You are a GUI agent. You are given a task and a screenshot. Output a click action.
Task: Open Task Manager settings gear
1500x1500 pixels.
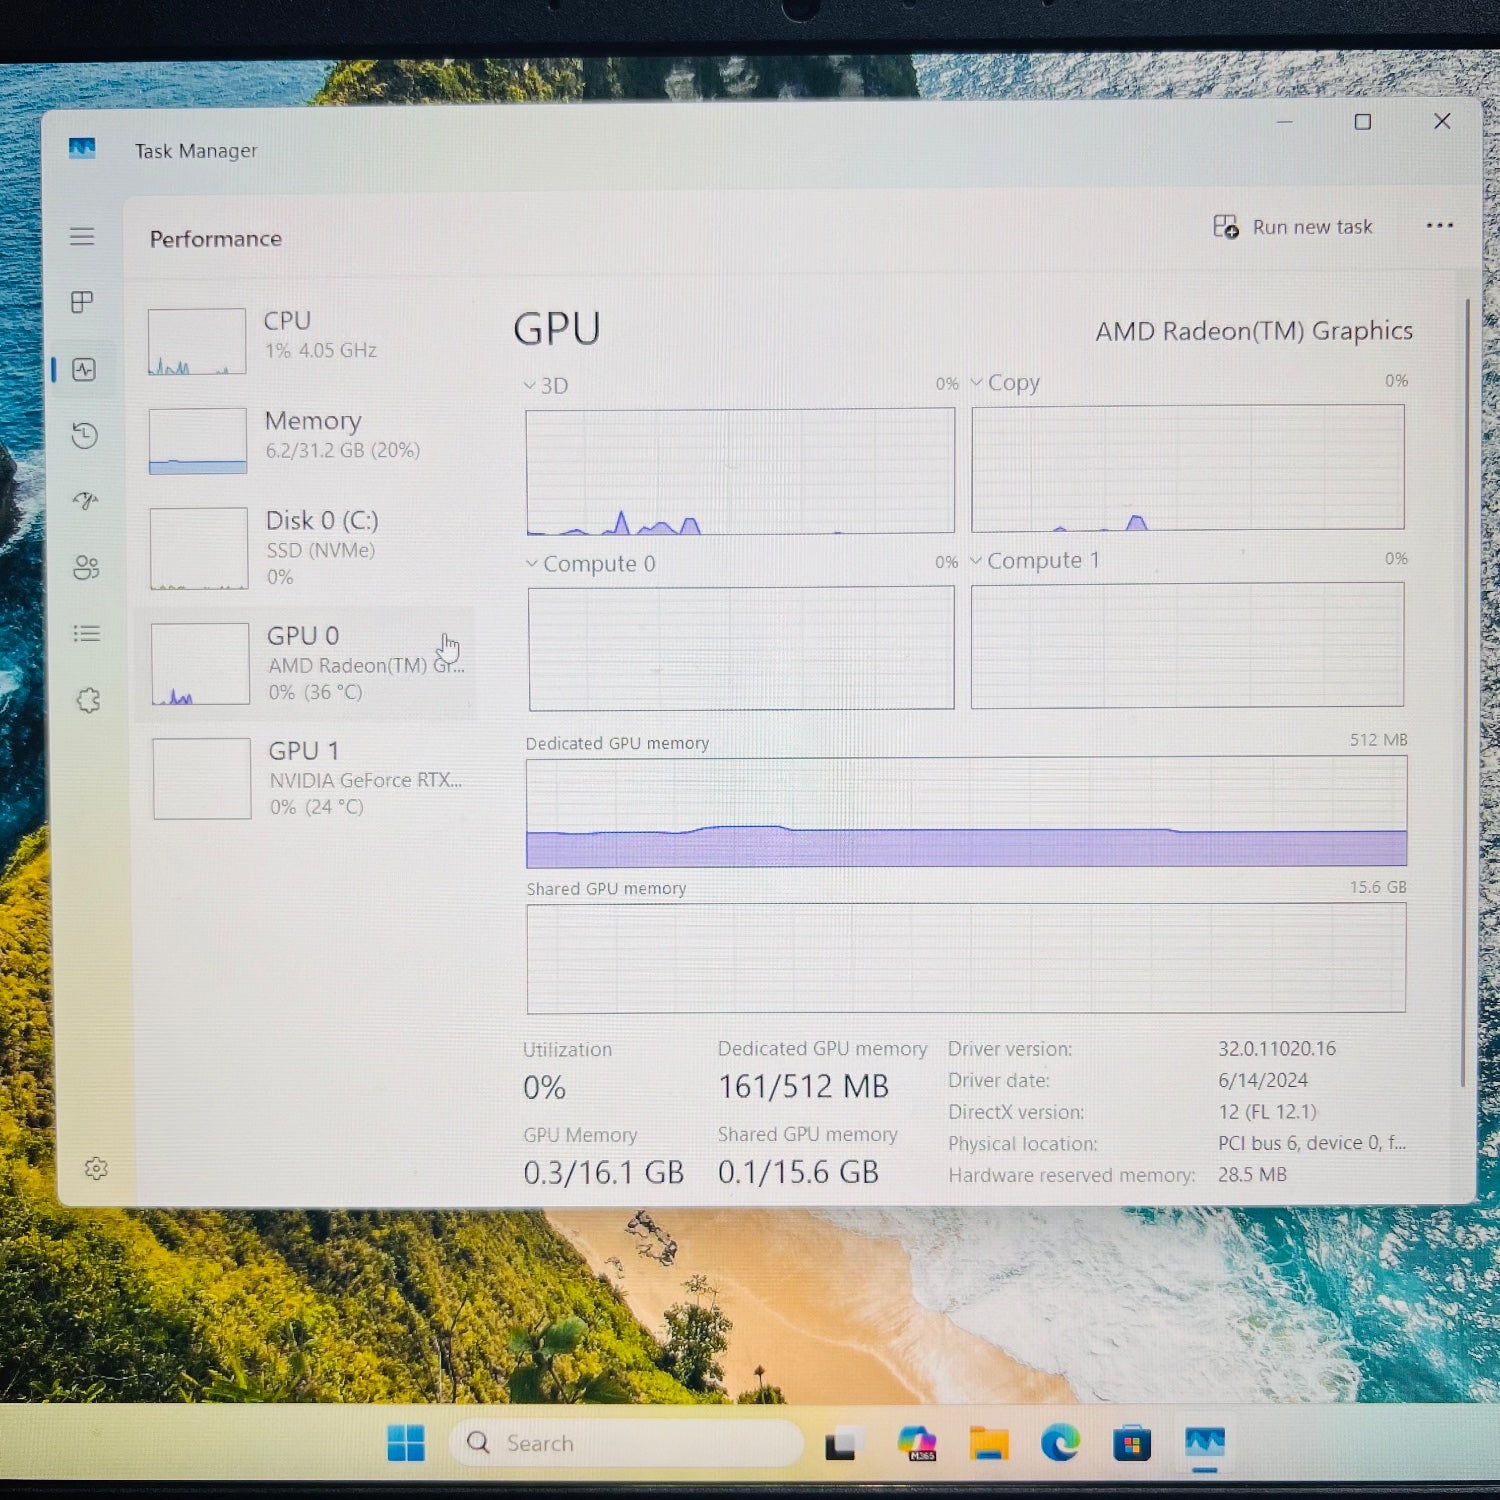[x=96, y=1168]
